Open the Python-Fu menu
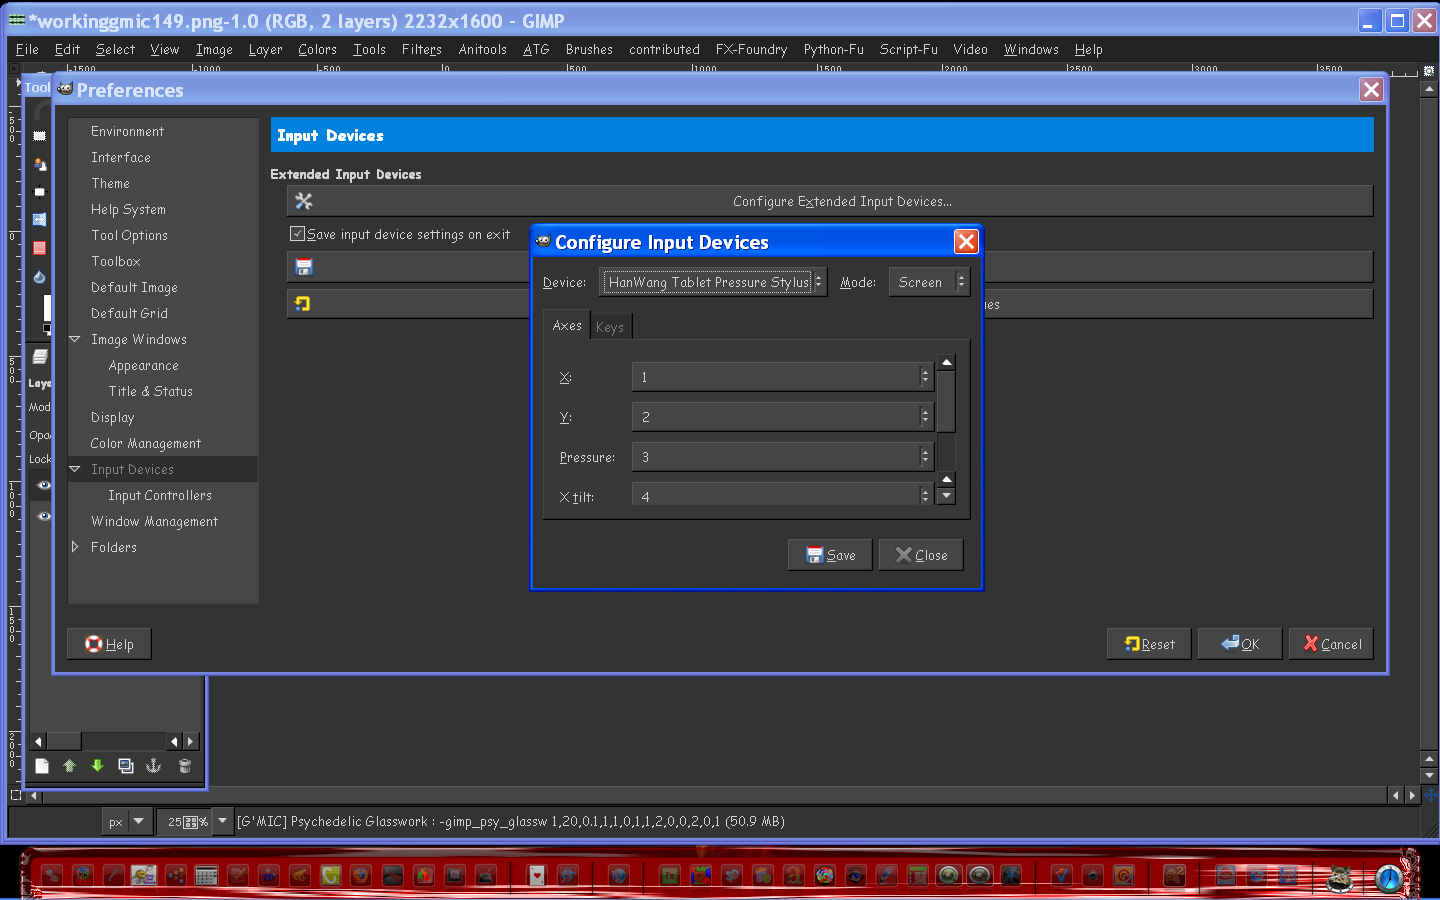1440x900 pixels. 834,49
